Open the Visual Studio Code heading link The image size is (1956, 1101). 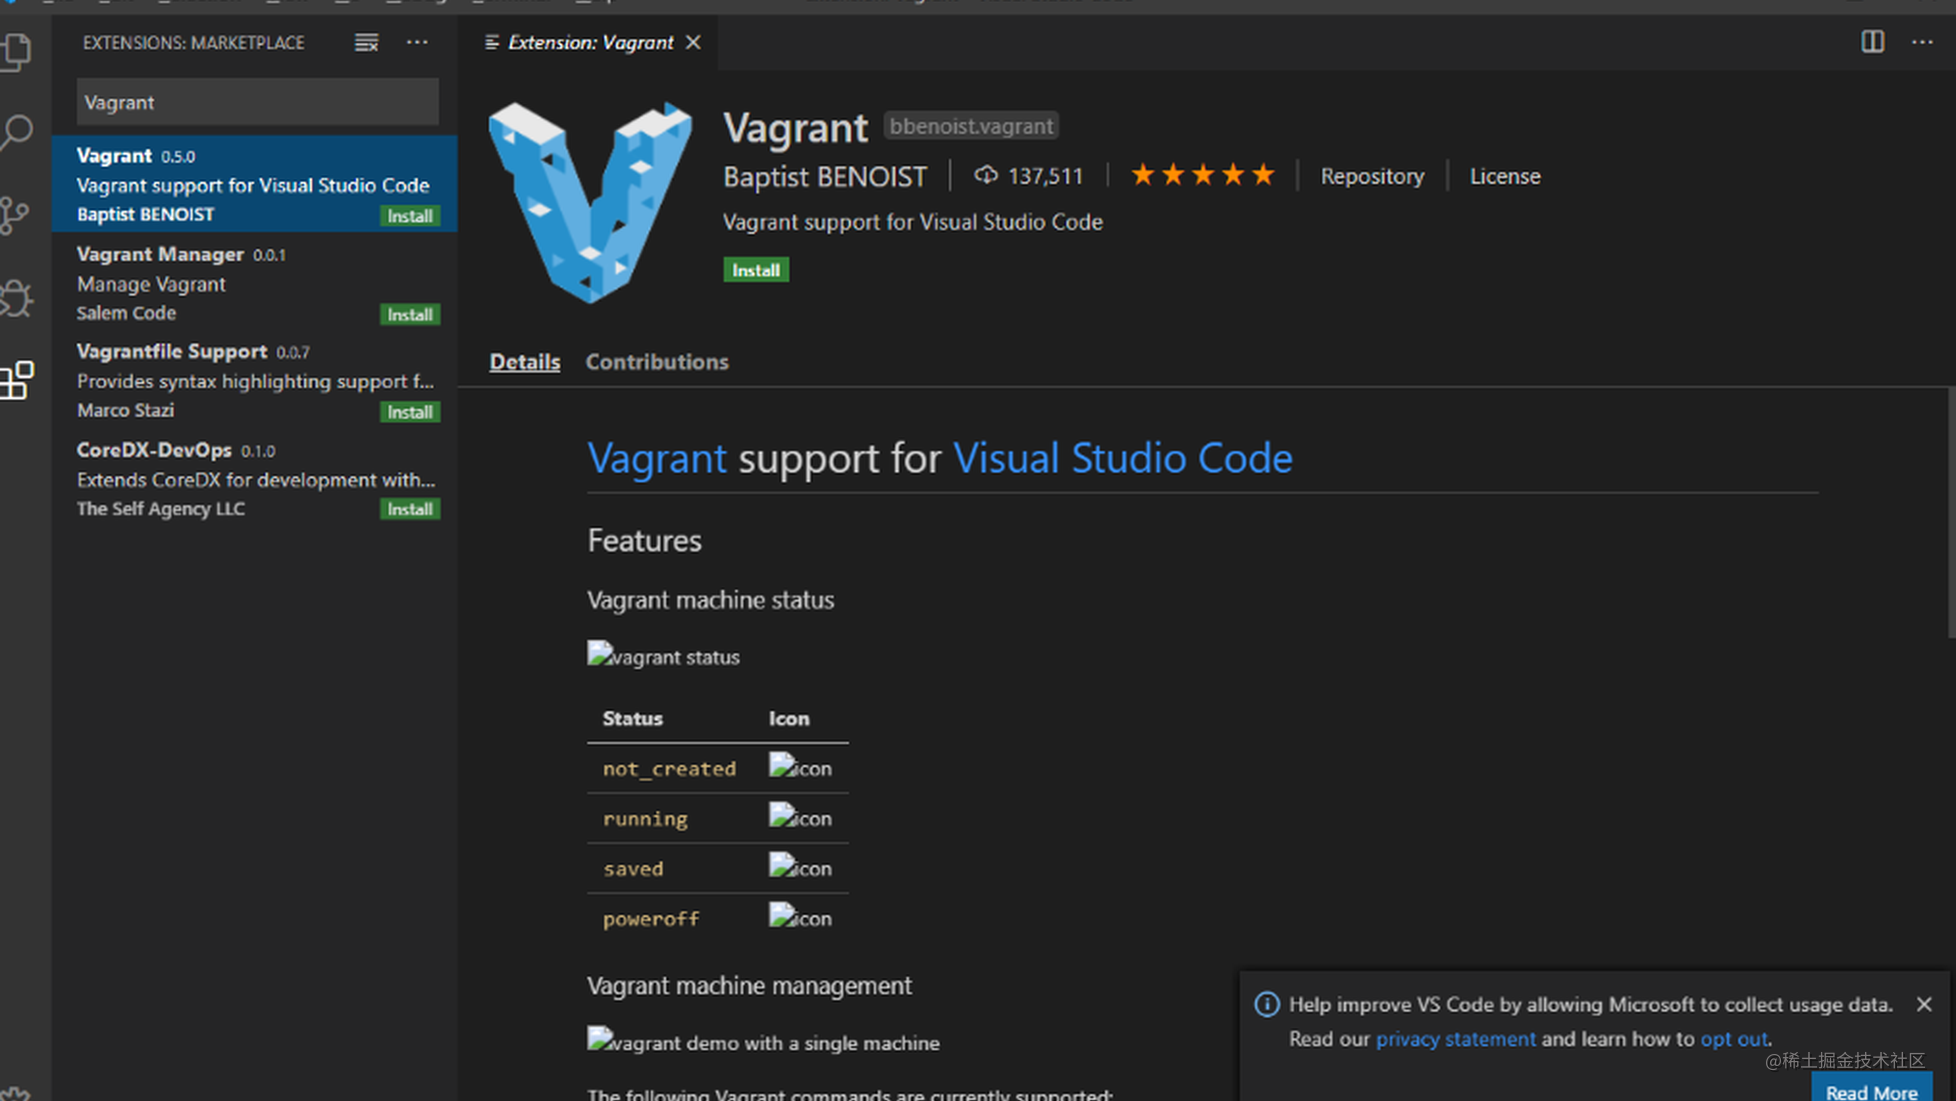tap(1122, 458)
